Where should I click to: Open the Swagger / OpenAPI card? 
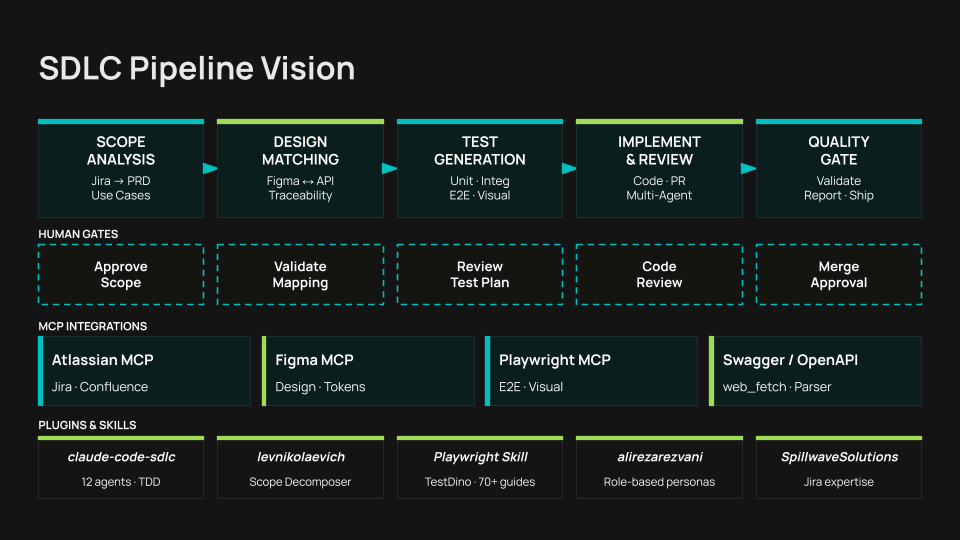816,371
